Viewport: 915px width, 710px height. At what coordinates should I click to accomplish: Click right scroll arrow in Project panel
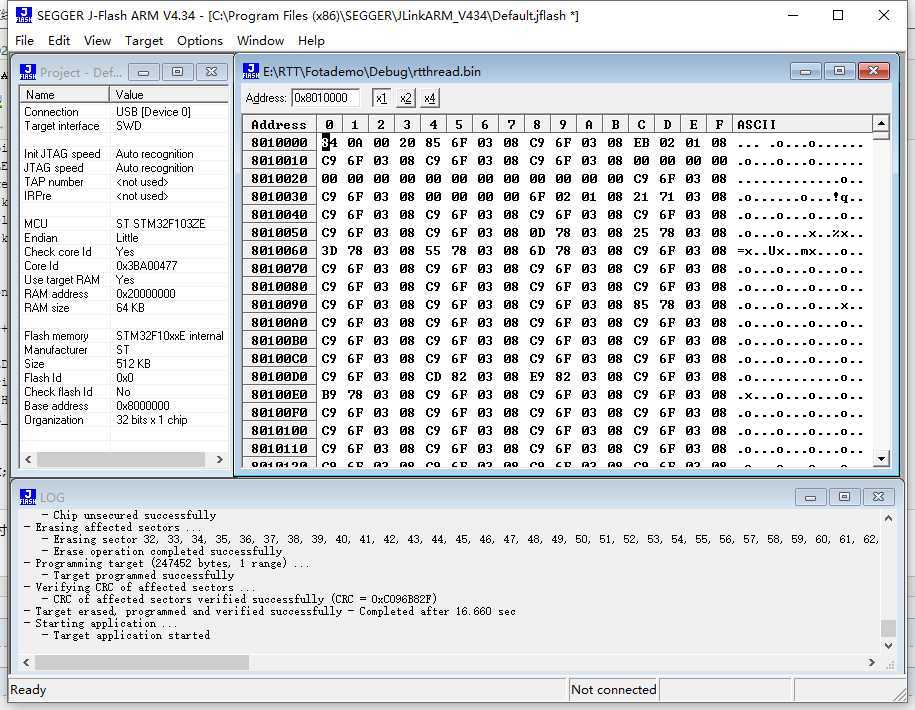pyautogui.click(x=219, y=460)
